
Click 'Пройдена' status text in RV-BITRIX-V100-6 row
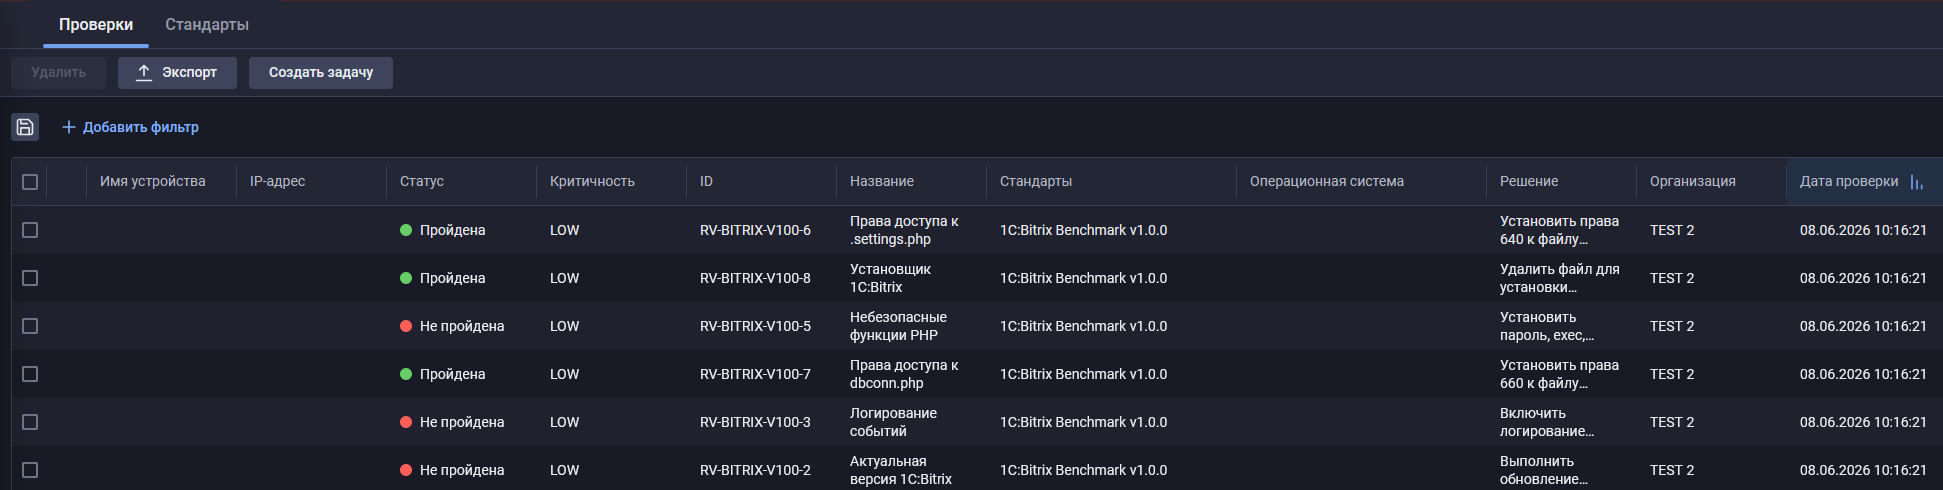(452, 230)
